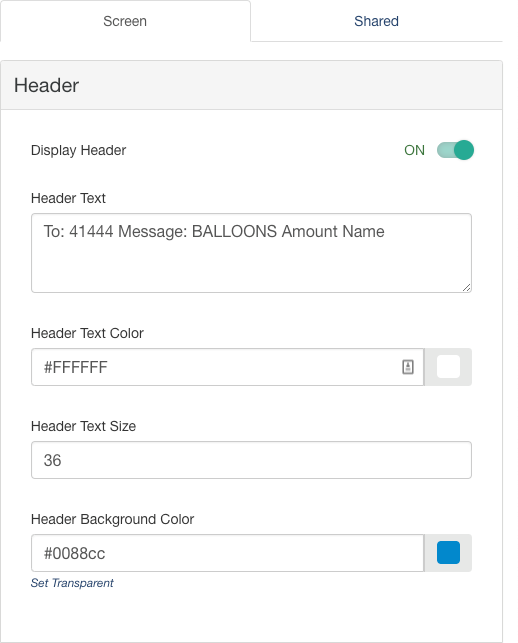Click the Header Text Size label
Viewport: 518px width, 643px height.
[x=83, y=426]
